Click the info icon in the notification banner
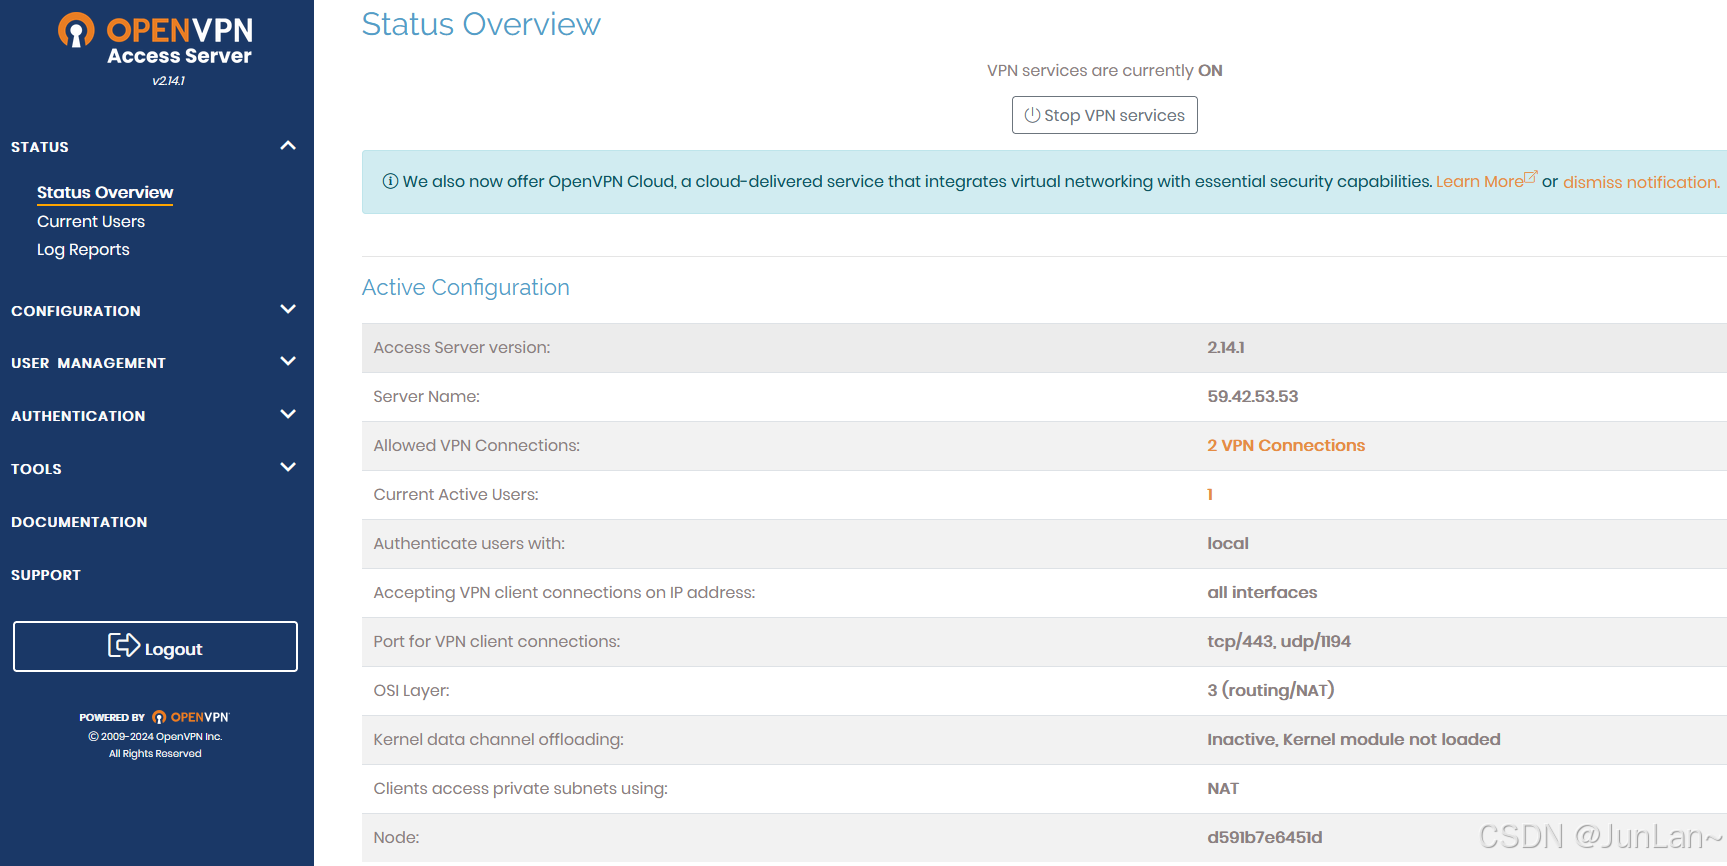Viewport: 1727px width, 866px height. (390, 181)
